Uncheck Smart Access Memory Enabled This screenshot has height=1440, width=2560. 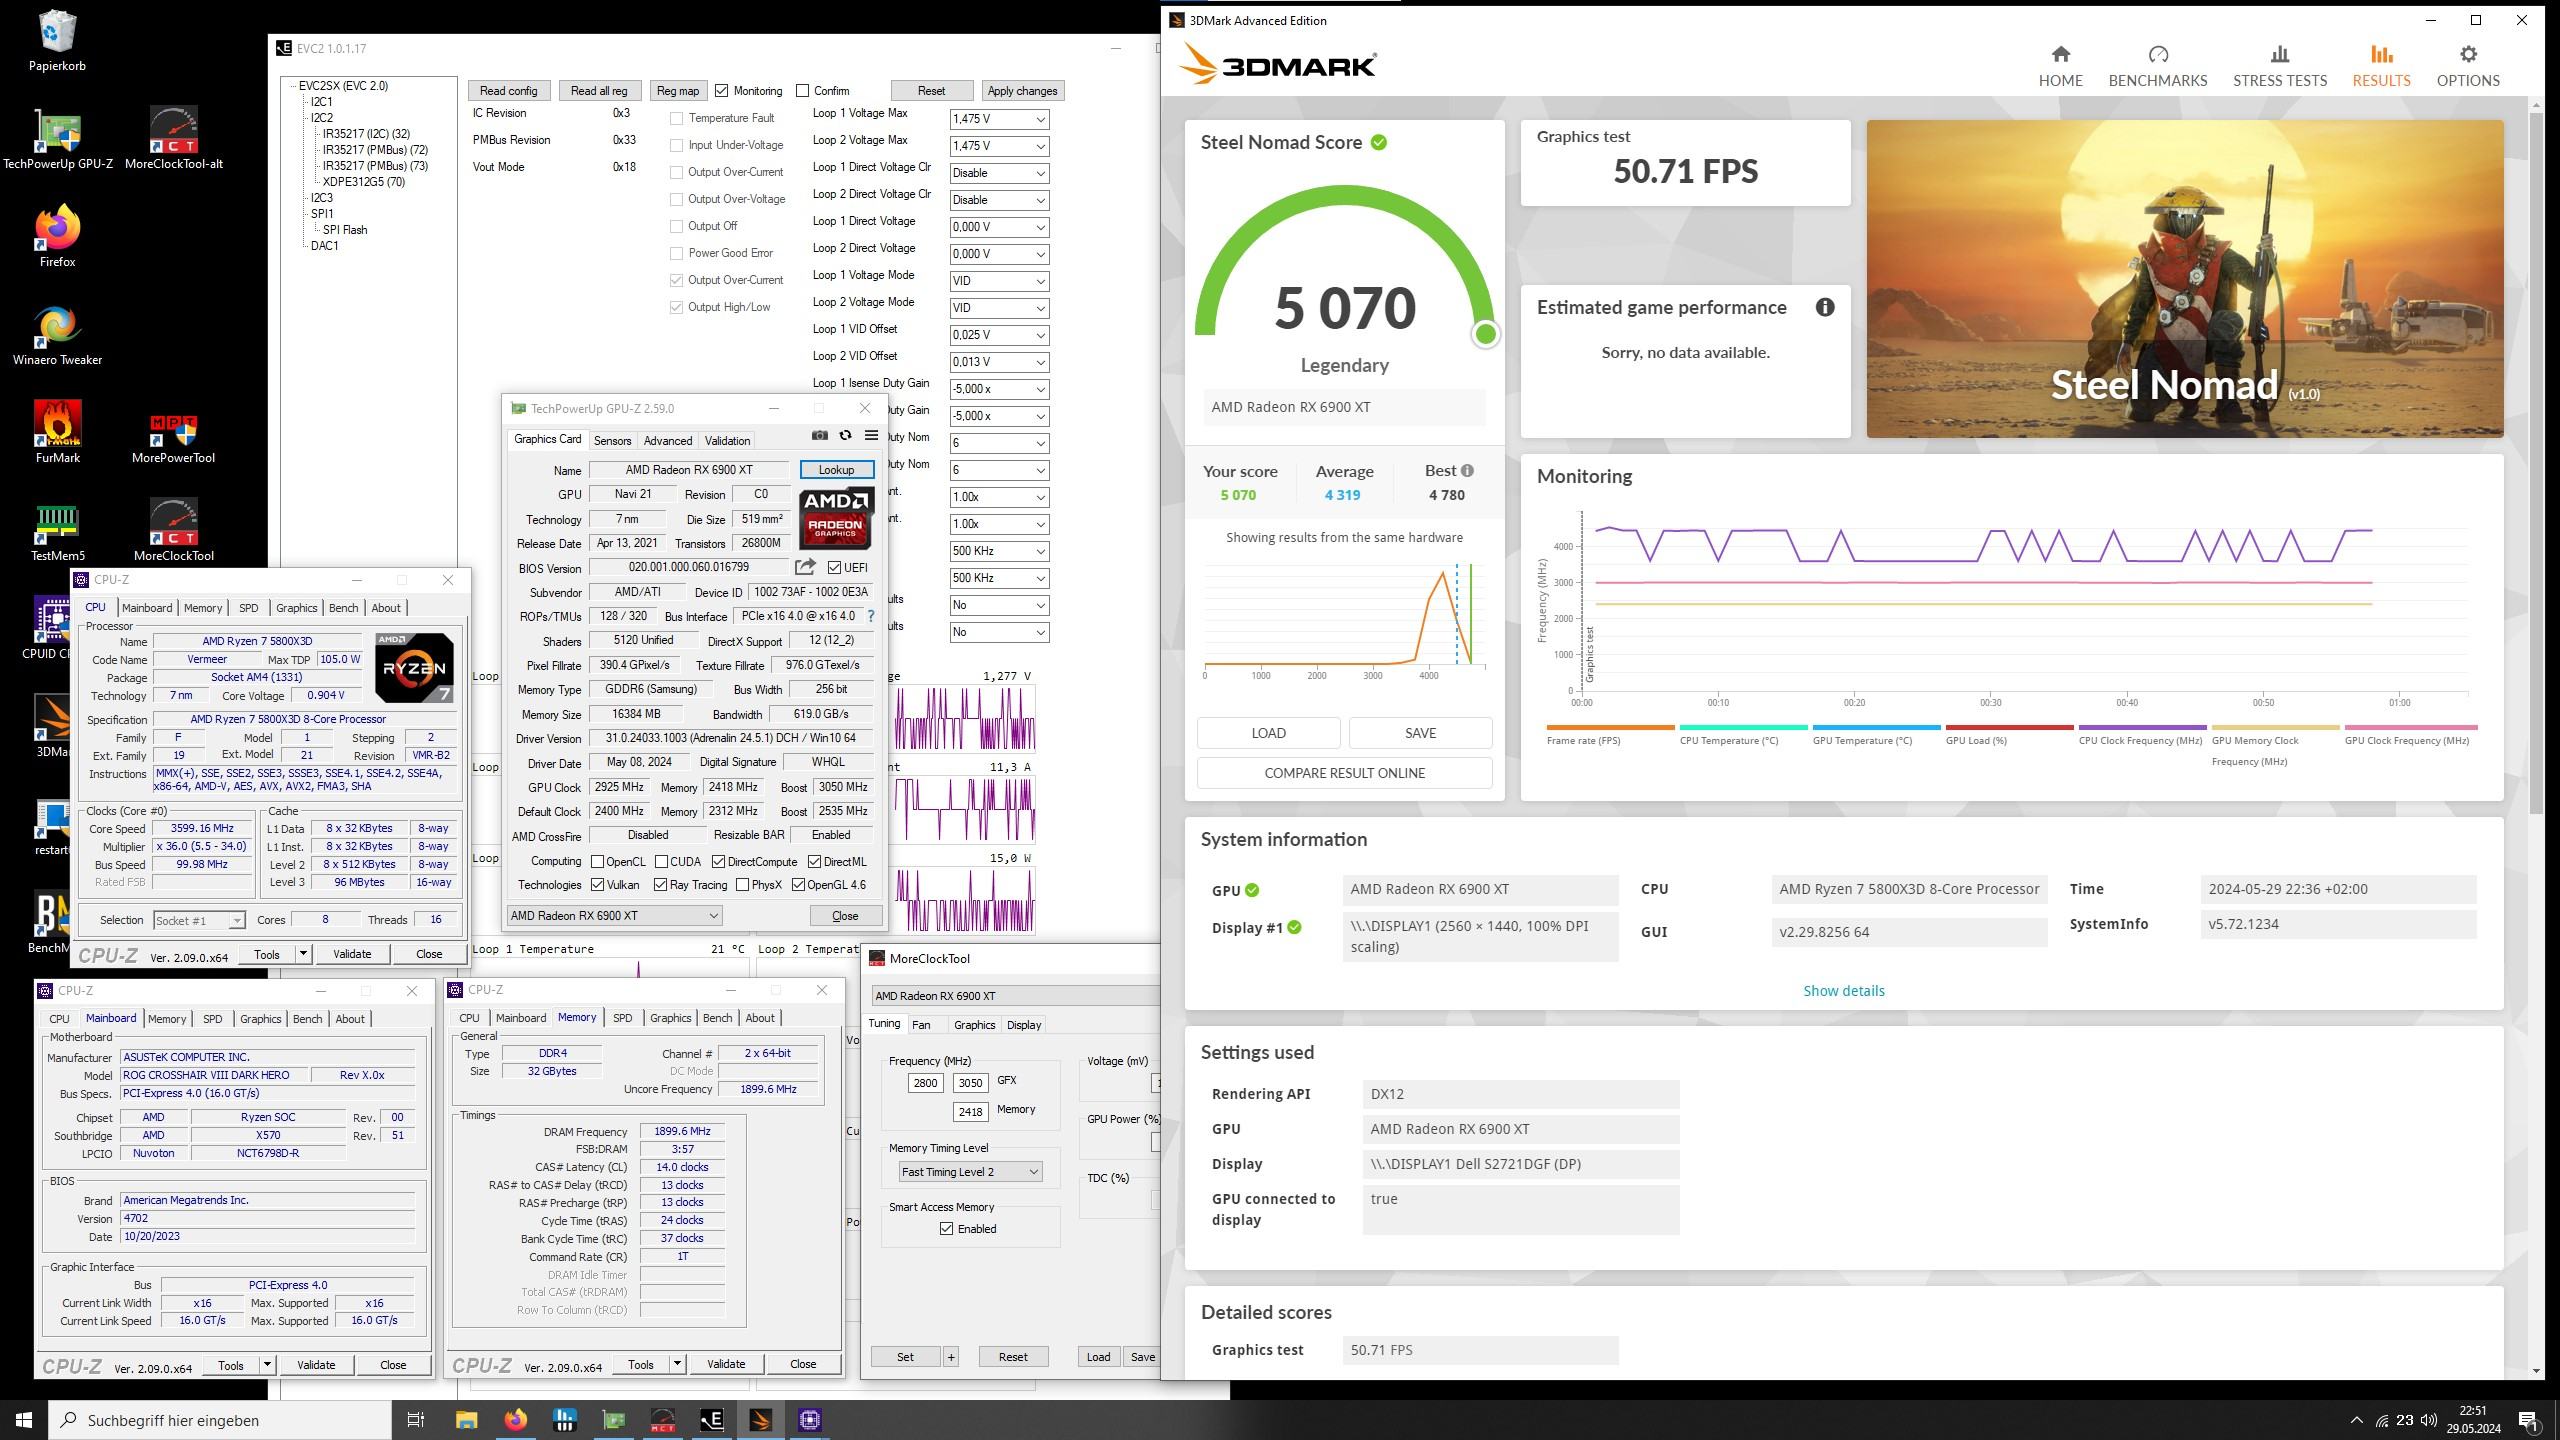(946, 1229)
